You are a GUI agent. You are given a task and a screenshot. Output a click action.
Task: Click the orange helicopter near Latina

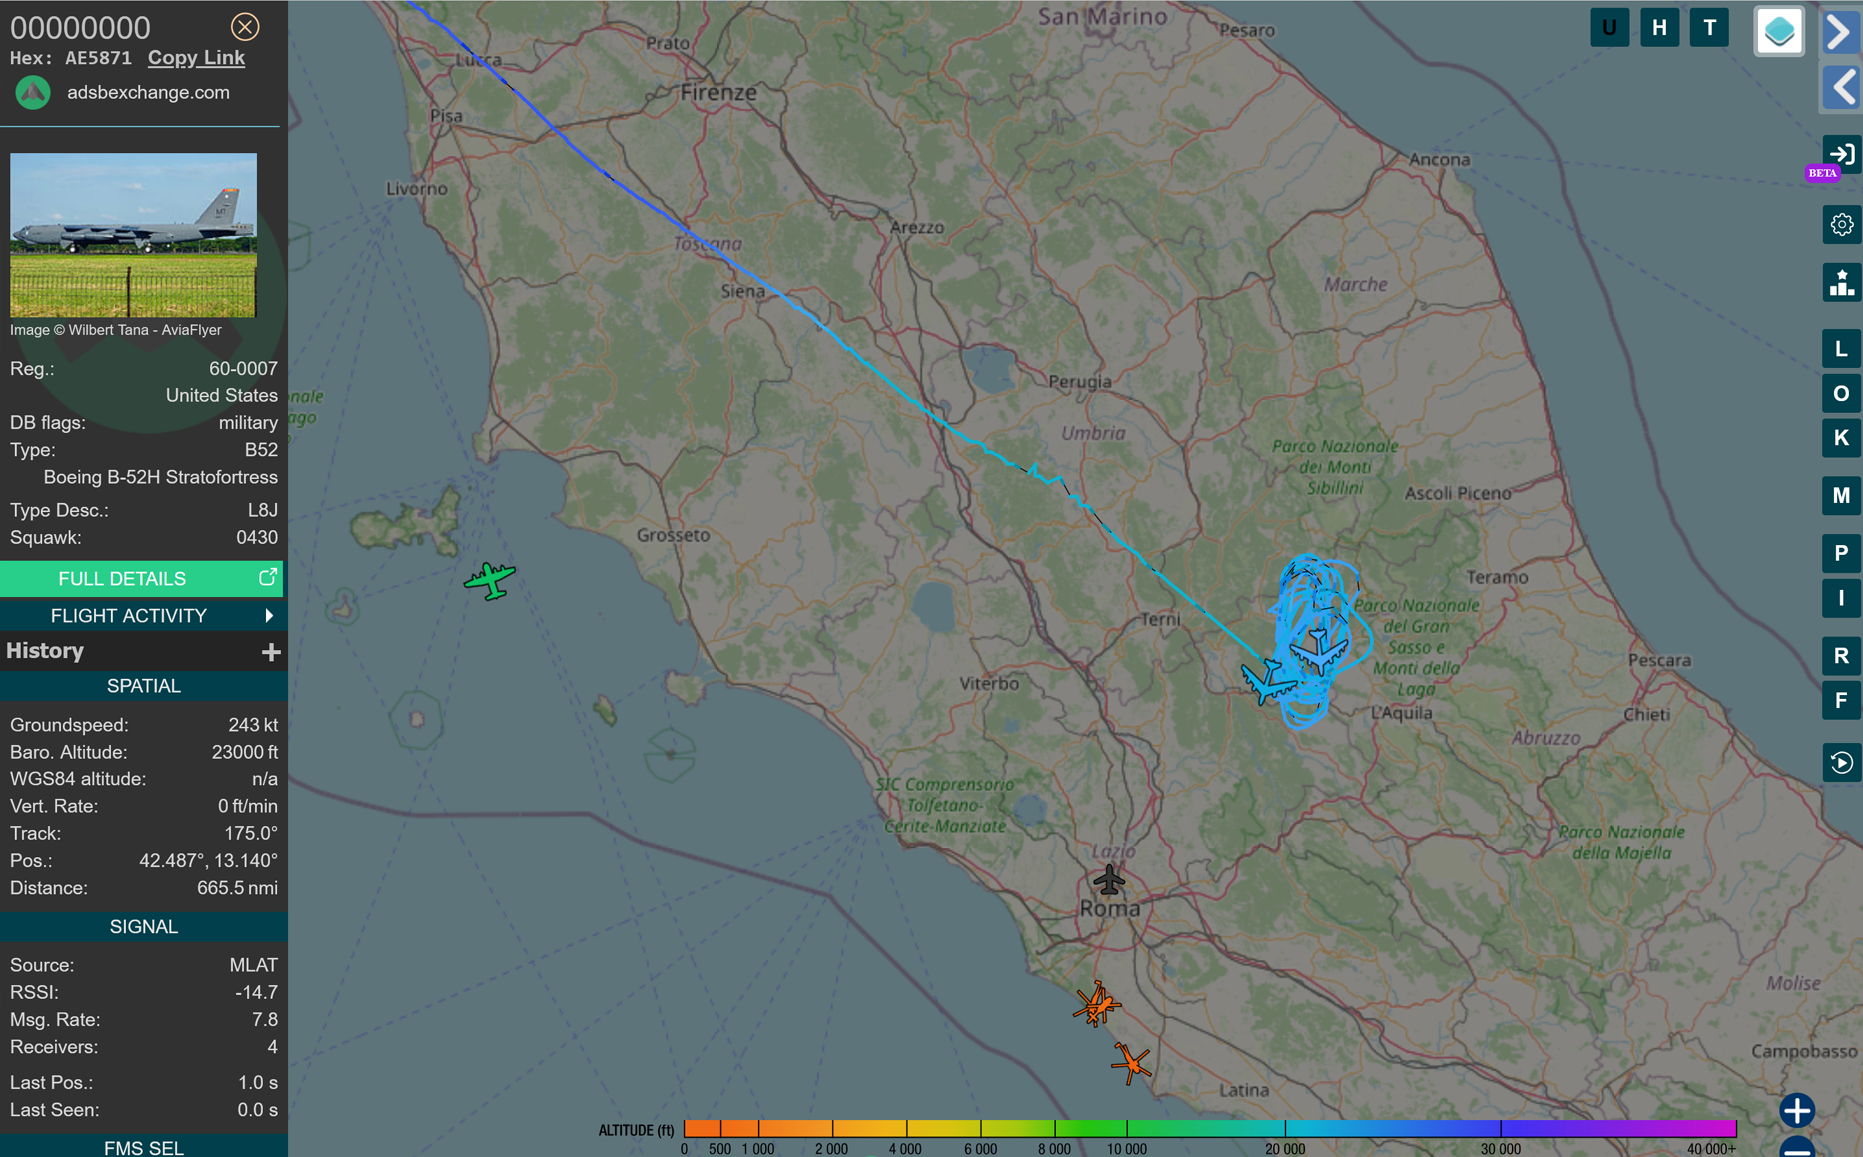tap(1131, 1062)
